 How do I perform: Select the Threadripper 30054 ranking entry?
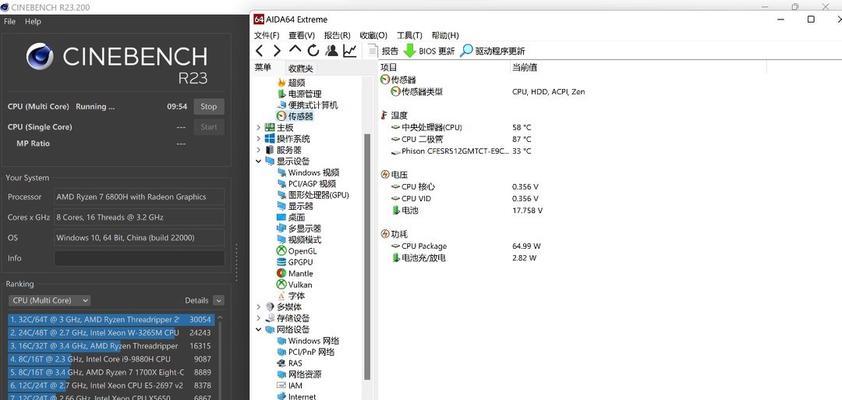pos(111,319)
